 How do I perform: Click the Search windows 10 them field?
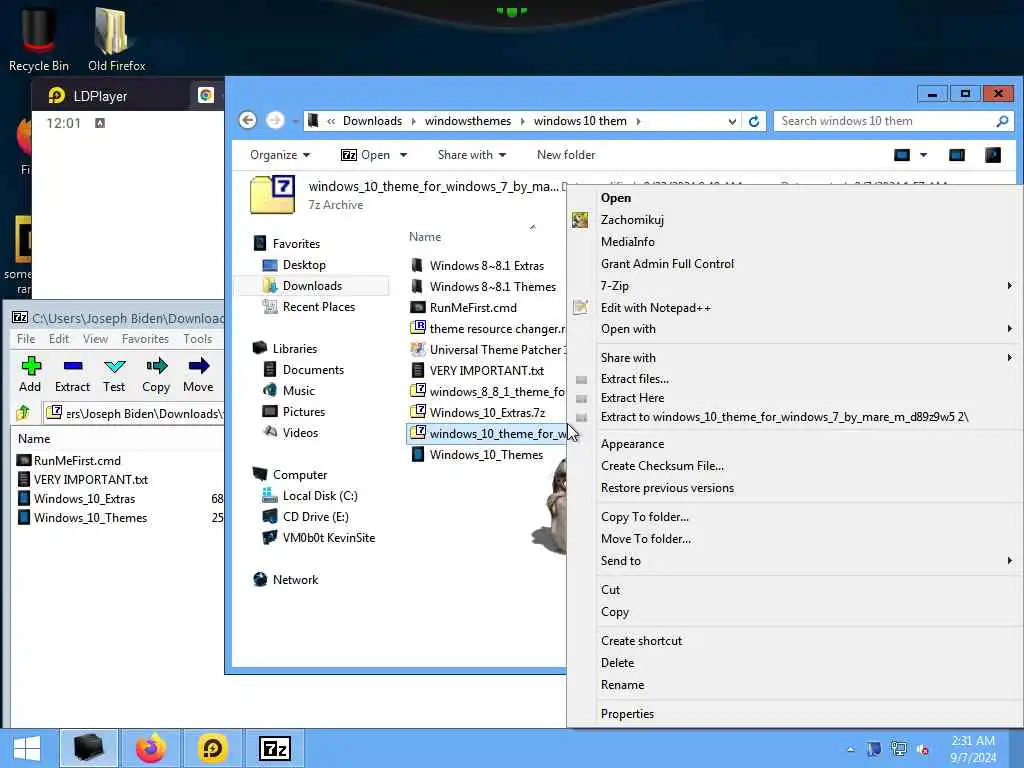coord(885,121)
